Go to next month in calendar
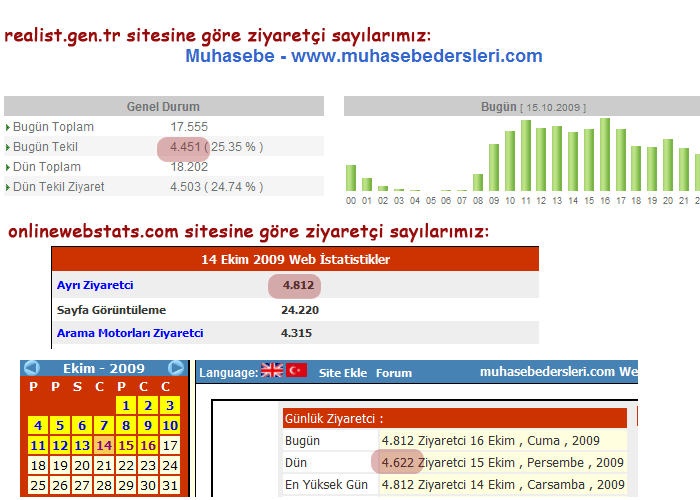 pos(177,368)
